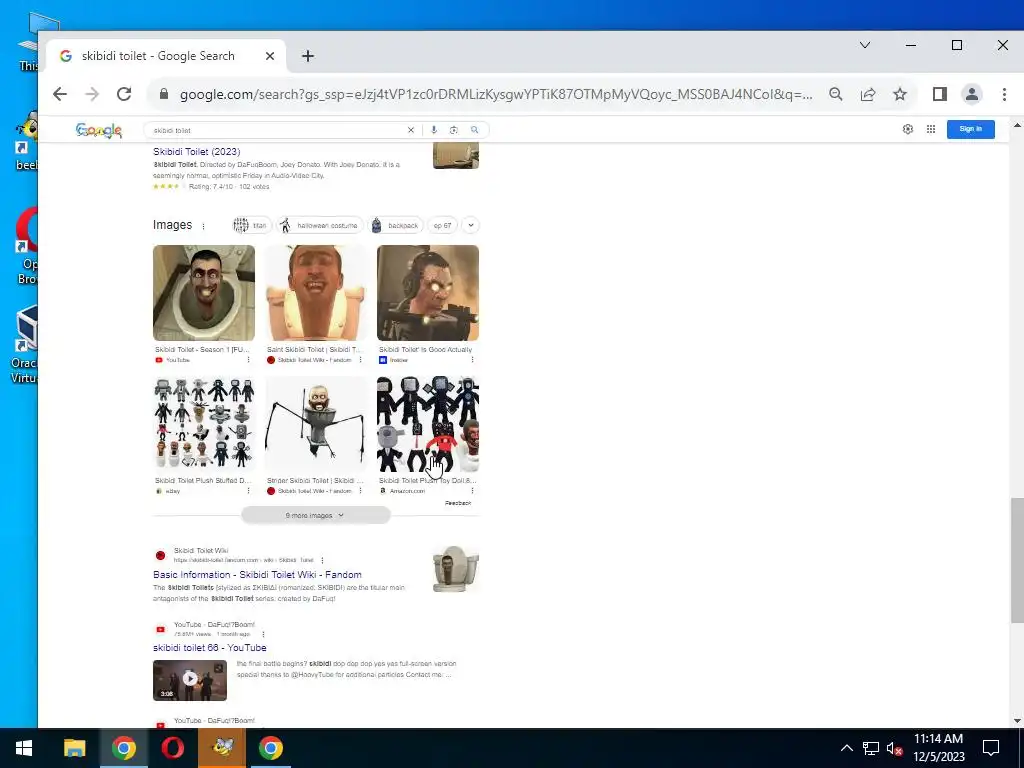This screenshot has height=768, width=1024.
Task: Clear the Google search box with X
Action: click(411, 130)
